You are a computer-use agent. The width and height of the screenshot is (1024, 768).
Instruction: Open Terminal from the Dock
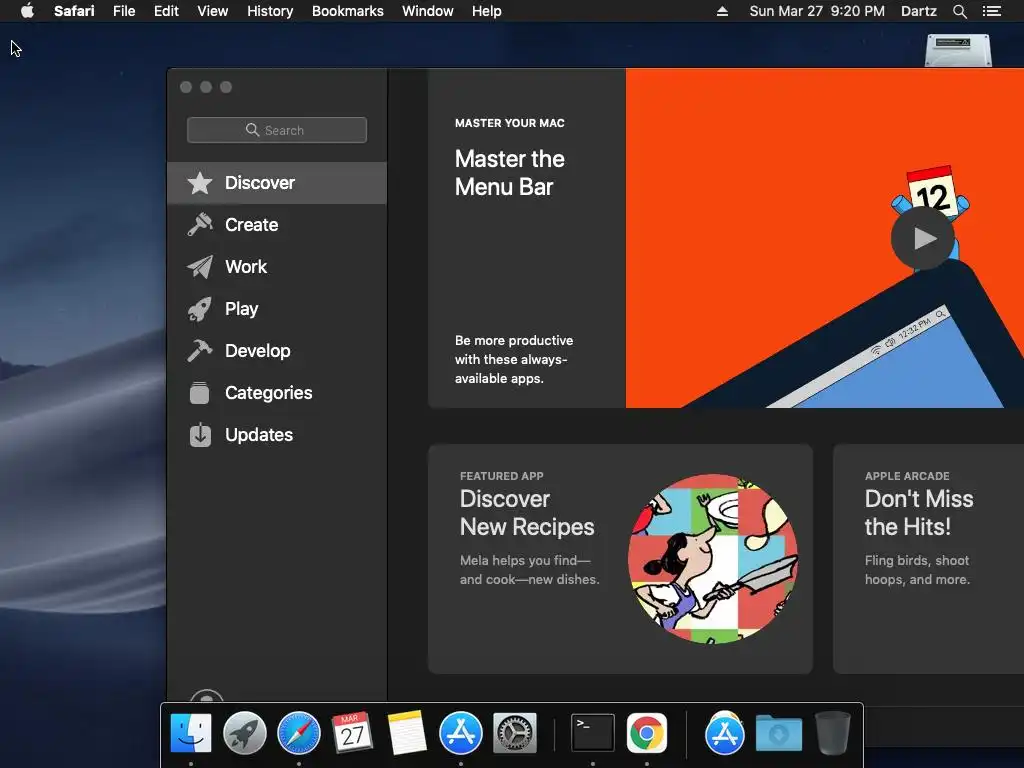pos(592,733)
